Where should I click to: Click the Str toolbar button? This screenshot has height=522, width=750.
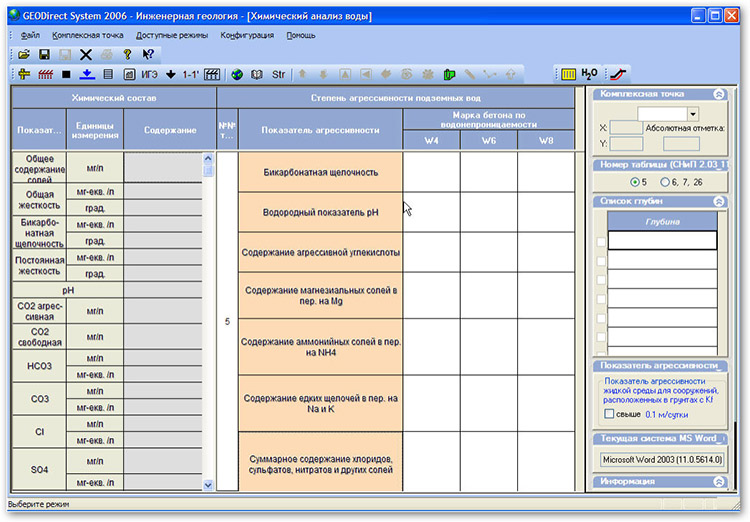(x=278, y=74)
